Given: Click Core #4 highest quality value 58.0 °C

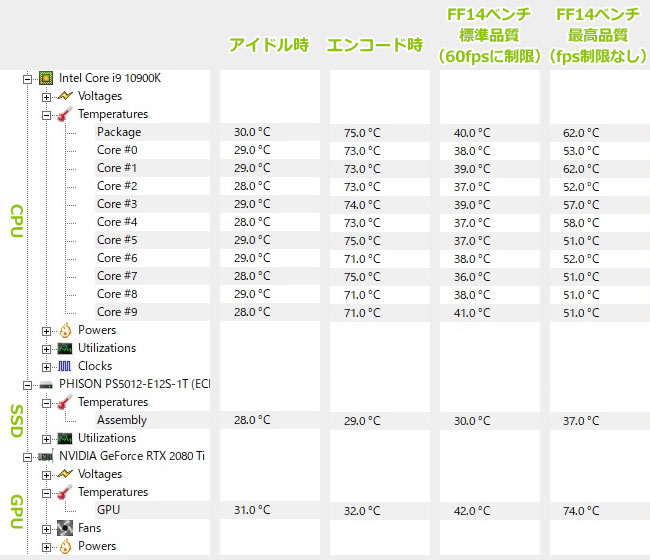Looking at the screenshot, I should (581, 223).
